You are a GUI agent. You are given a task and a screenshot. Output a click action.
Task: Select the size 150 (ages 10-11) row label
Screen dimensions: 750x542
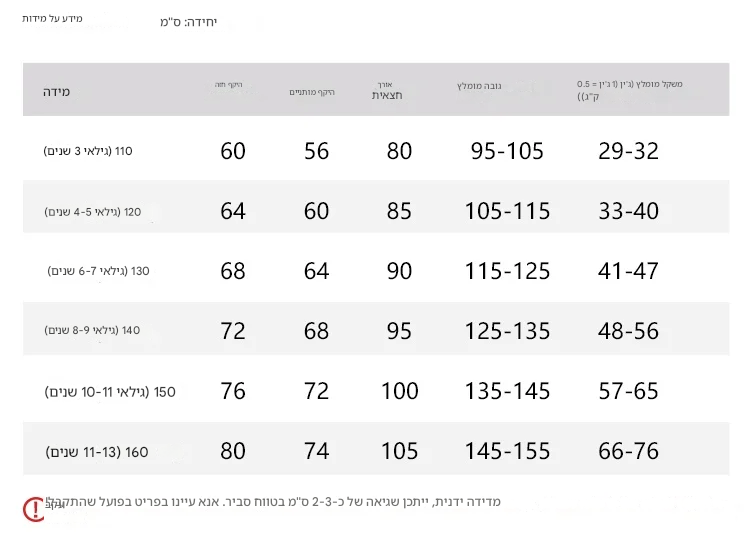[110, 392]
